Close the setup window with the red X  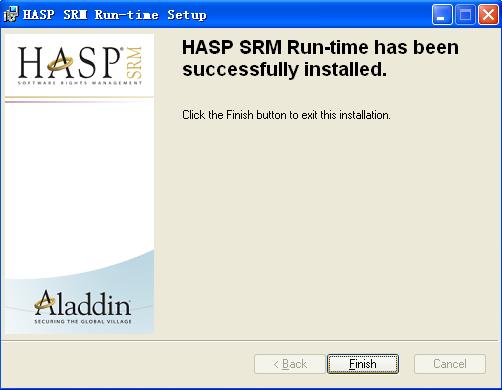[x=488, y=15]
